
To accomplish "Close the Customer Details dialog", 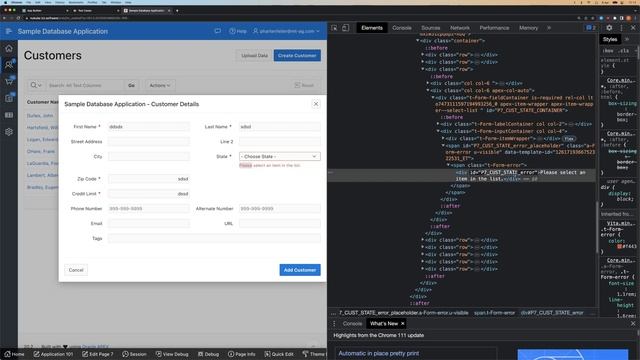I will 316,104.
